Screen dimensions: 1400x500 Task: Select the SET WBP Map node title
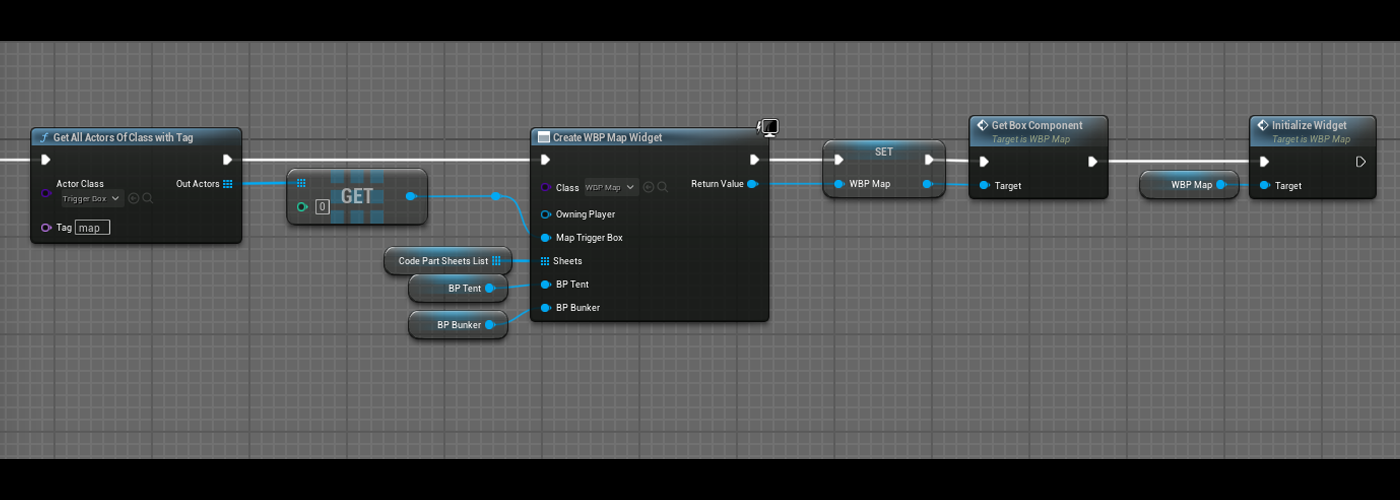[883, 152]
